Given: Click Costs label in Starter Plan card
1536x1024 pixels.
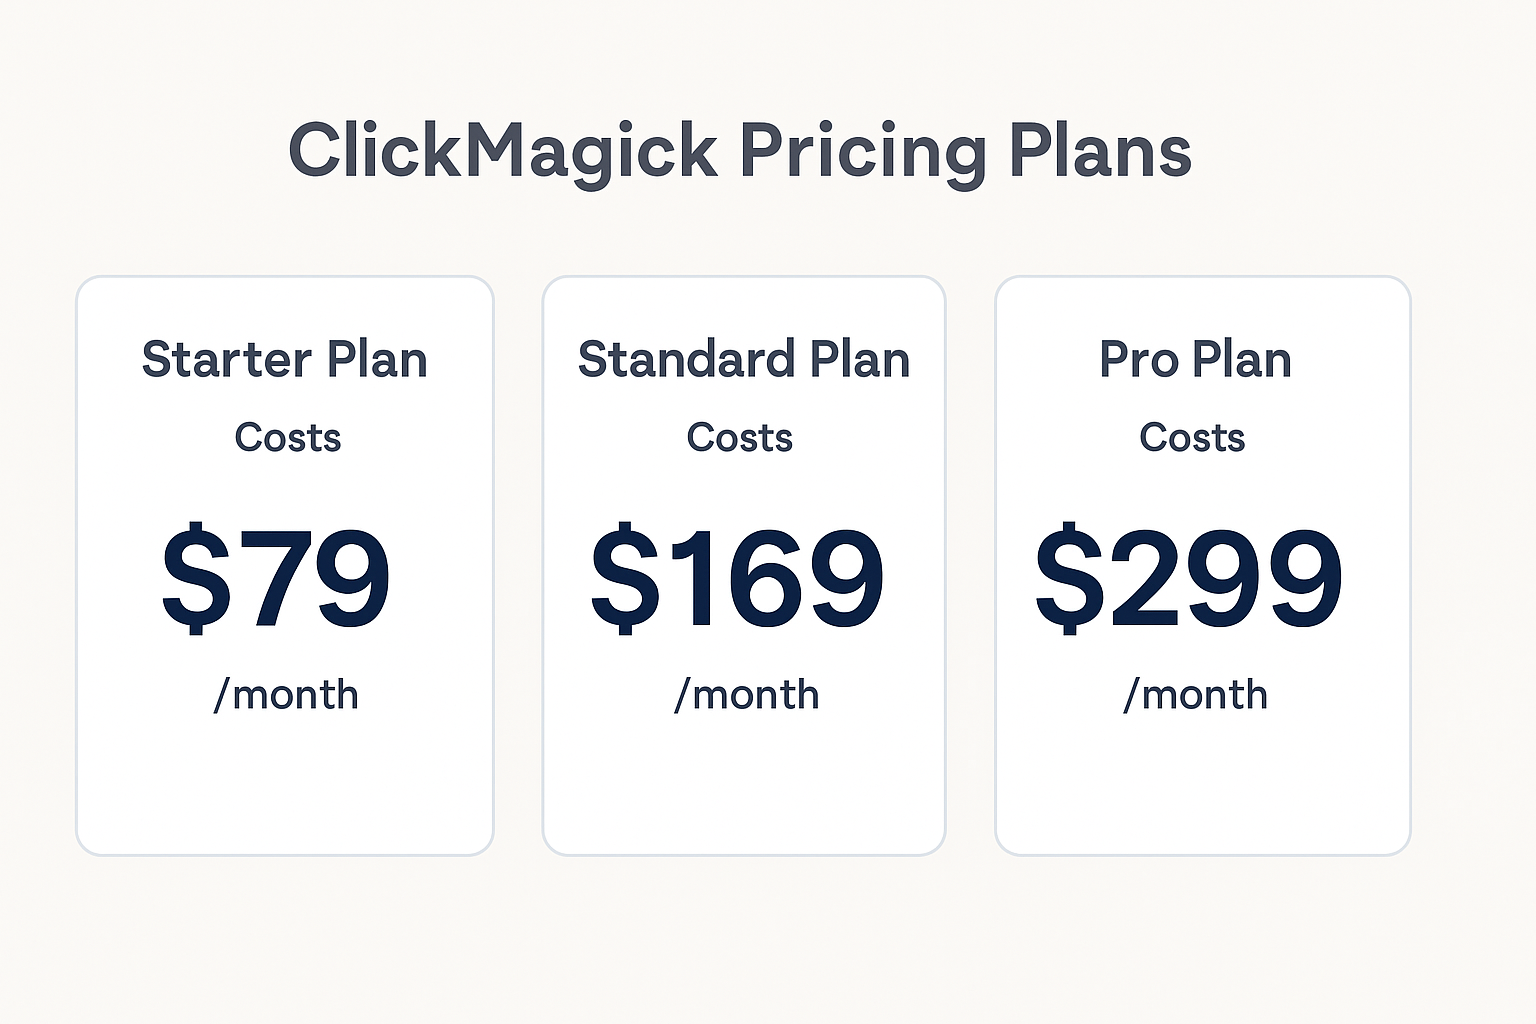Looking at the screenshot, I should [288, 438].
